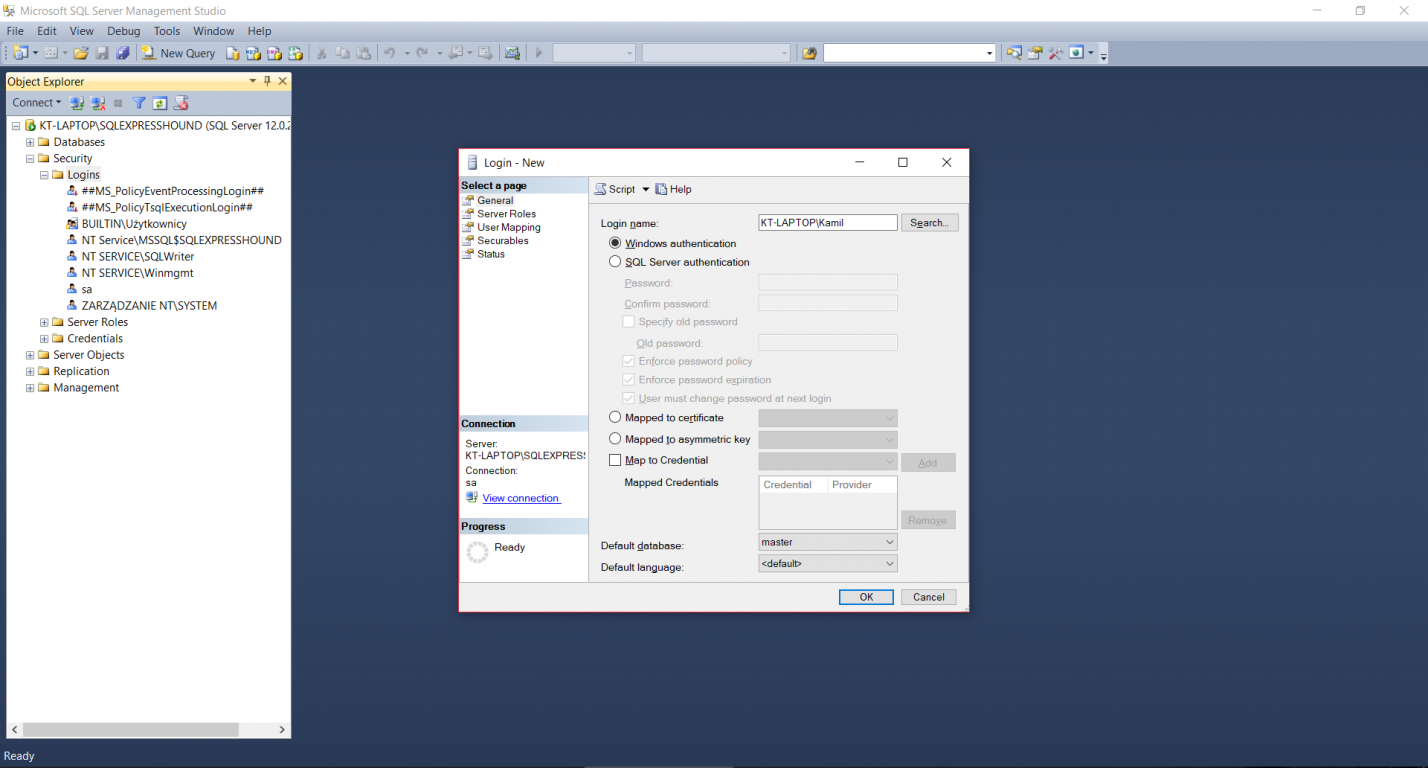
Task: Collapse the Security tree node
Action: click(x=30, y=158)
